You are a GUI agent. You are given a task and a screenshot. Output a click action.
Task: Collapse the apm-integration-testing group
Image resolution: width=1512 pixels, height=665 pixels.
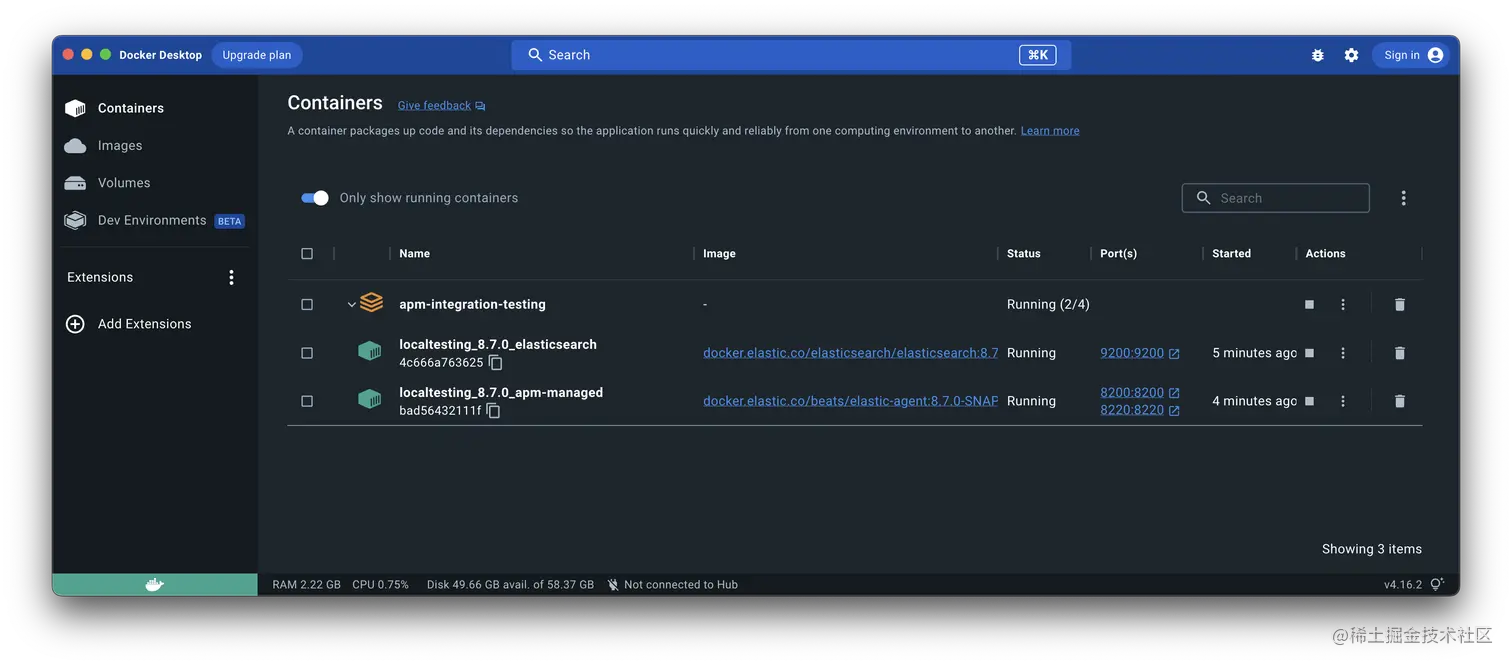pyautogui.click(x=351, y=304)
